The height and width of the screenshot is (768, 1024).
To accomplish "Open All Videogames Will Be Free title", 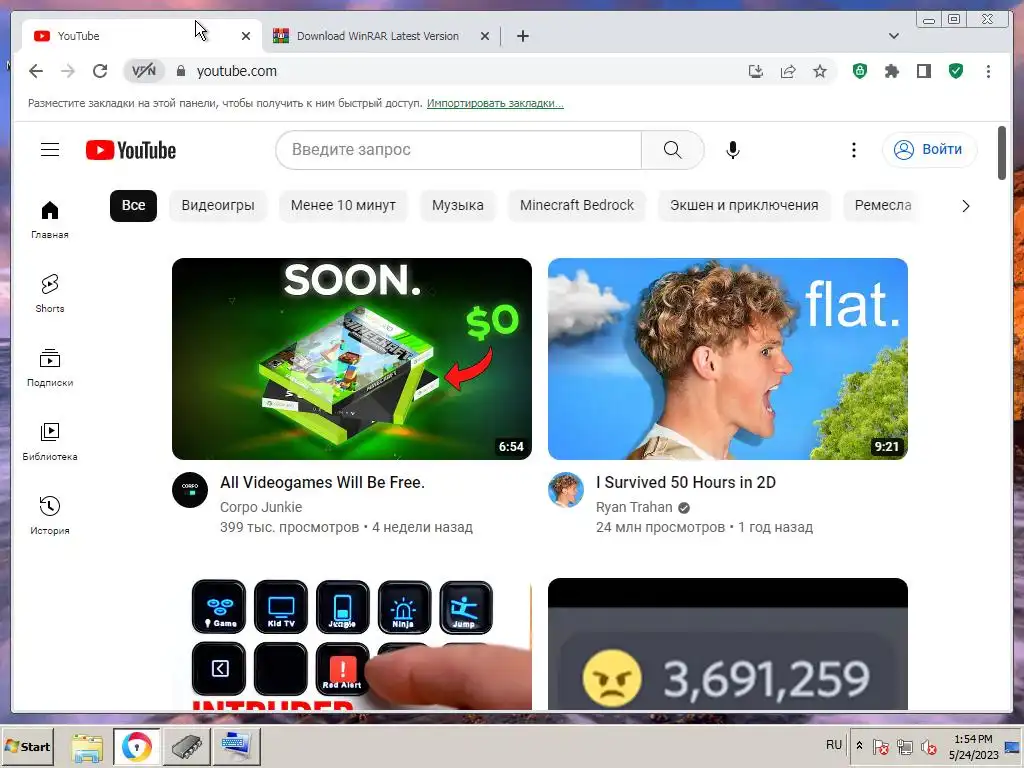I will tap(323, 483).
